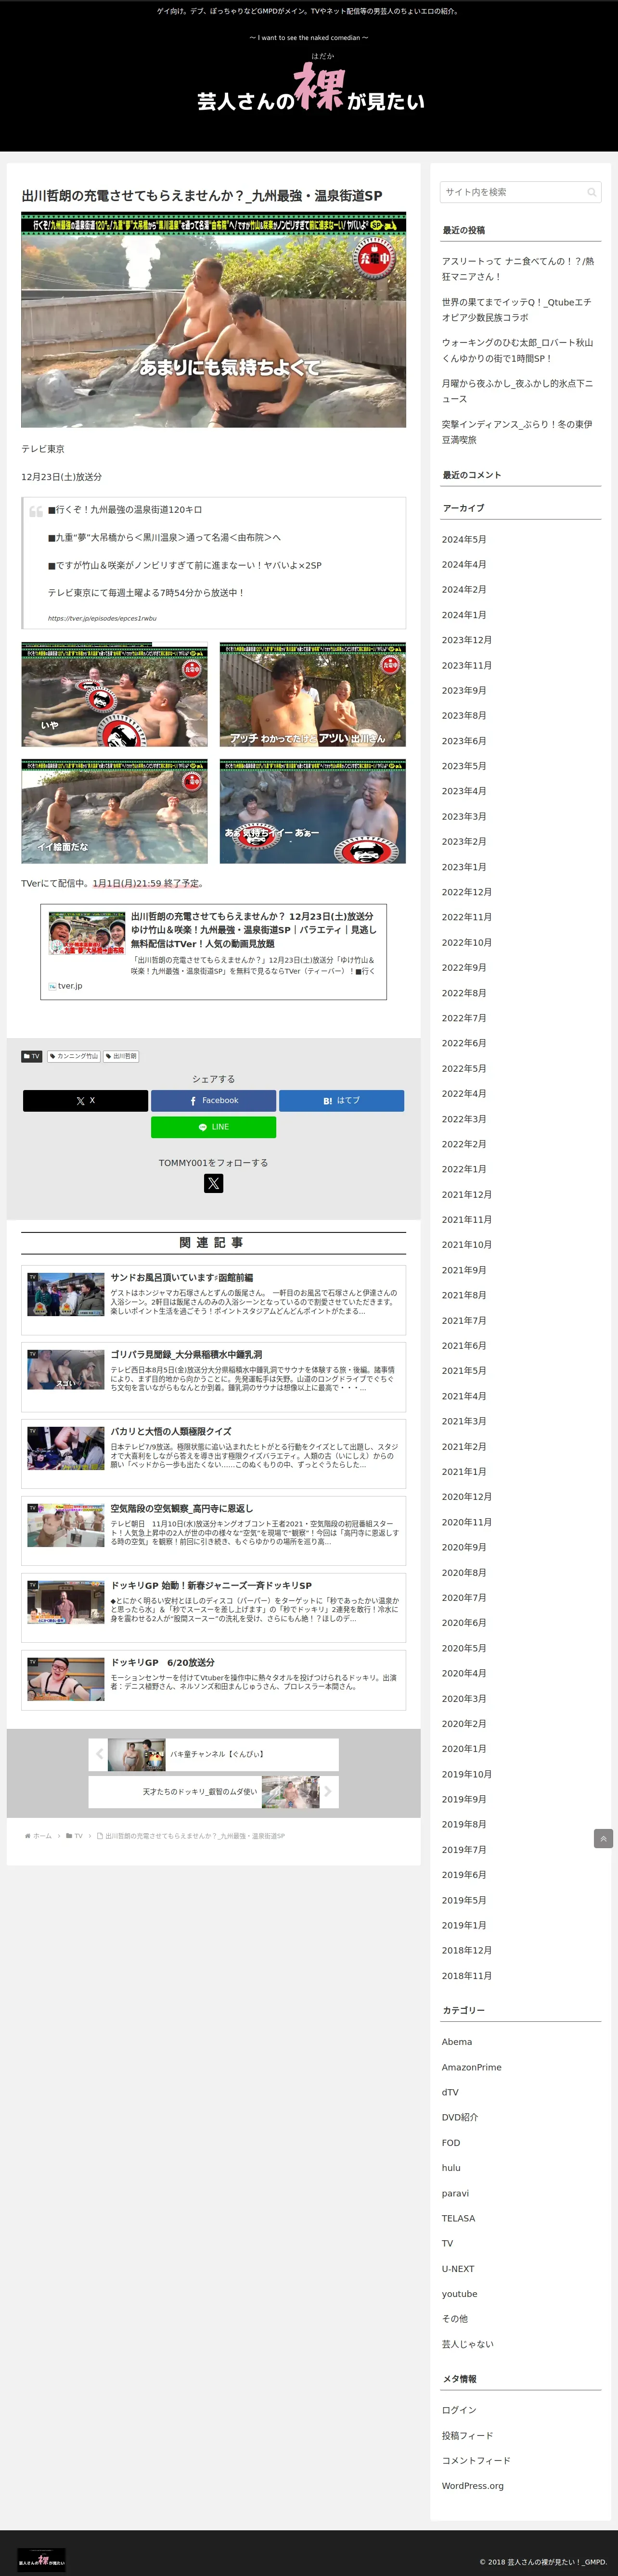Open the hulu category
This screenshot has width=618, height=2576.
point(451,2168)
